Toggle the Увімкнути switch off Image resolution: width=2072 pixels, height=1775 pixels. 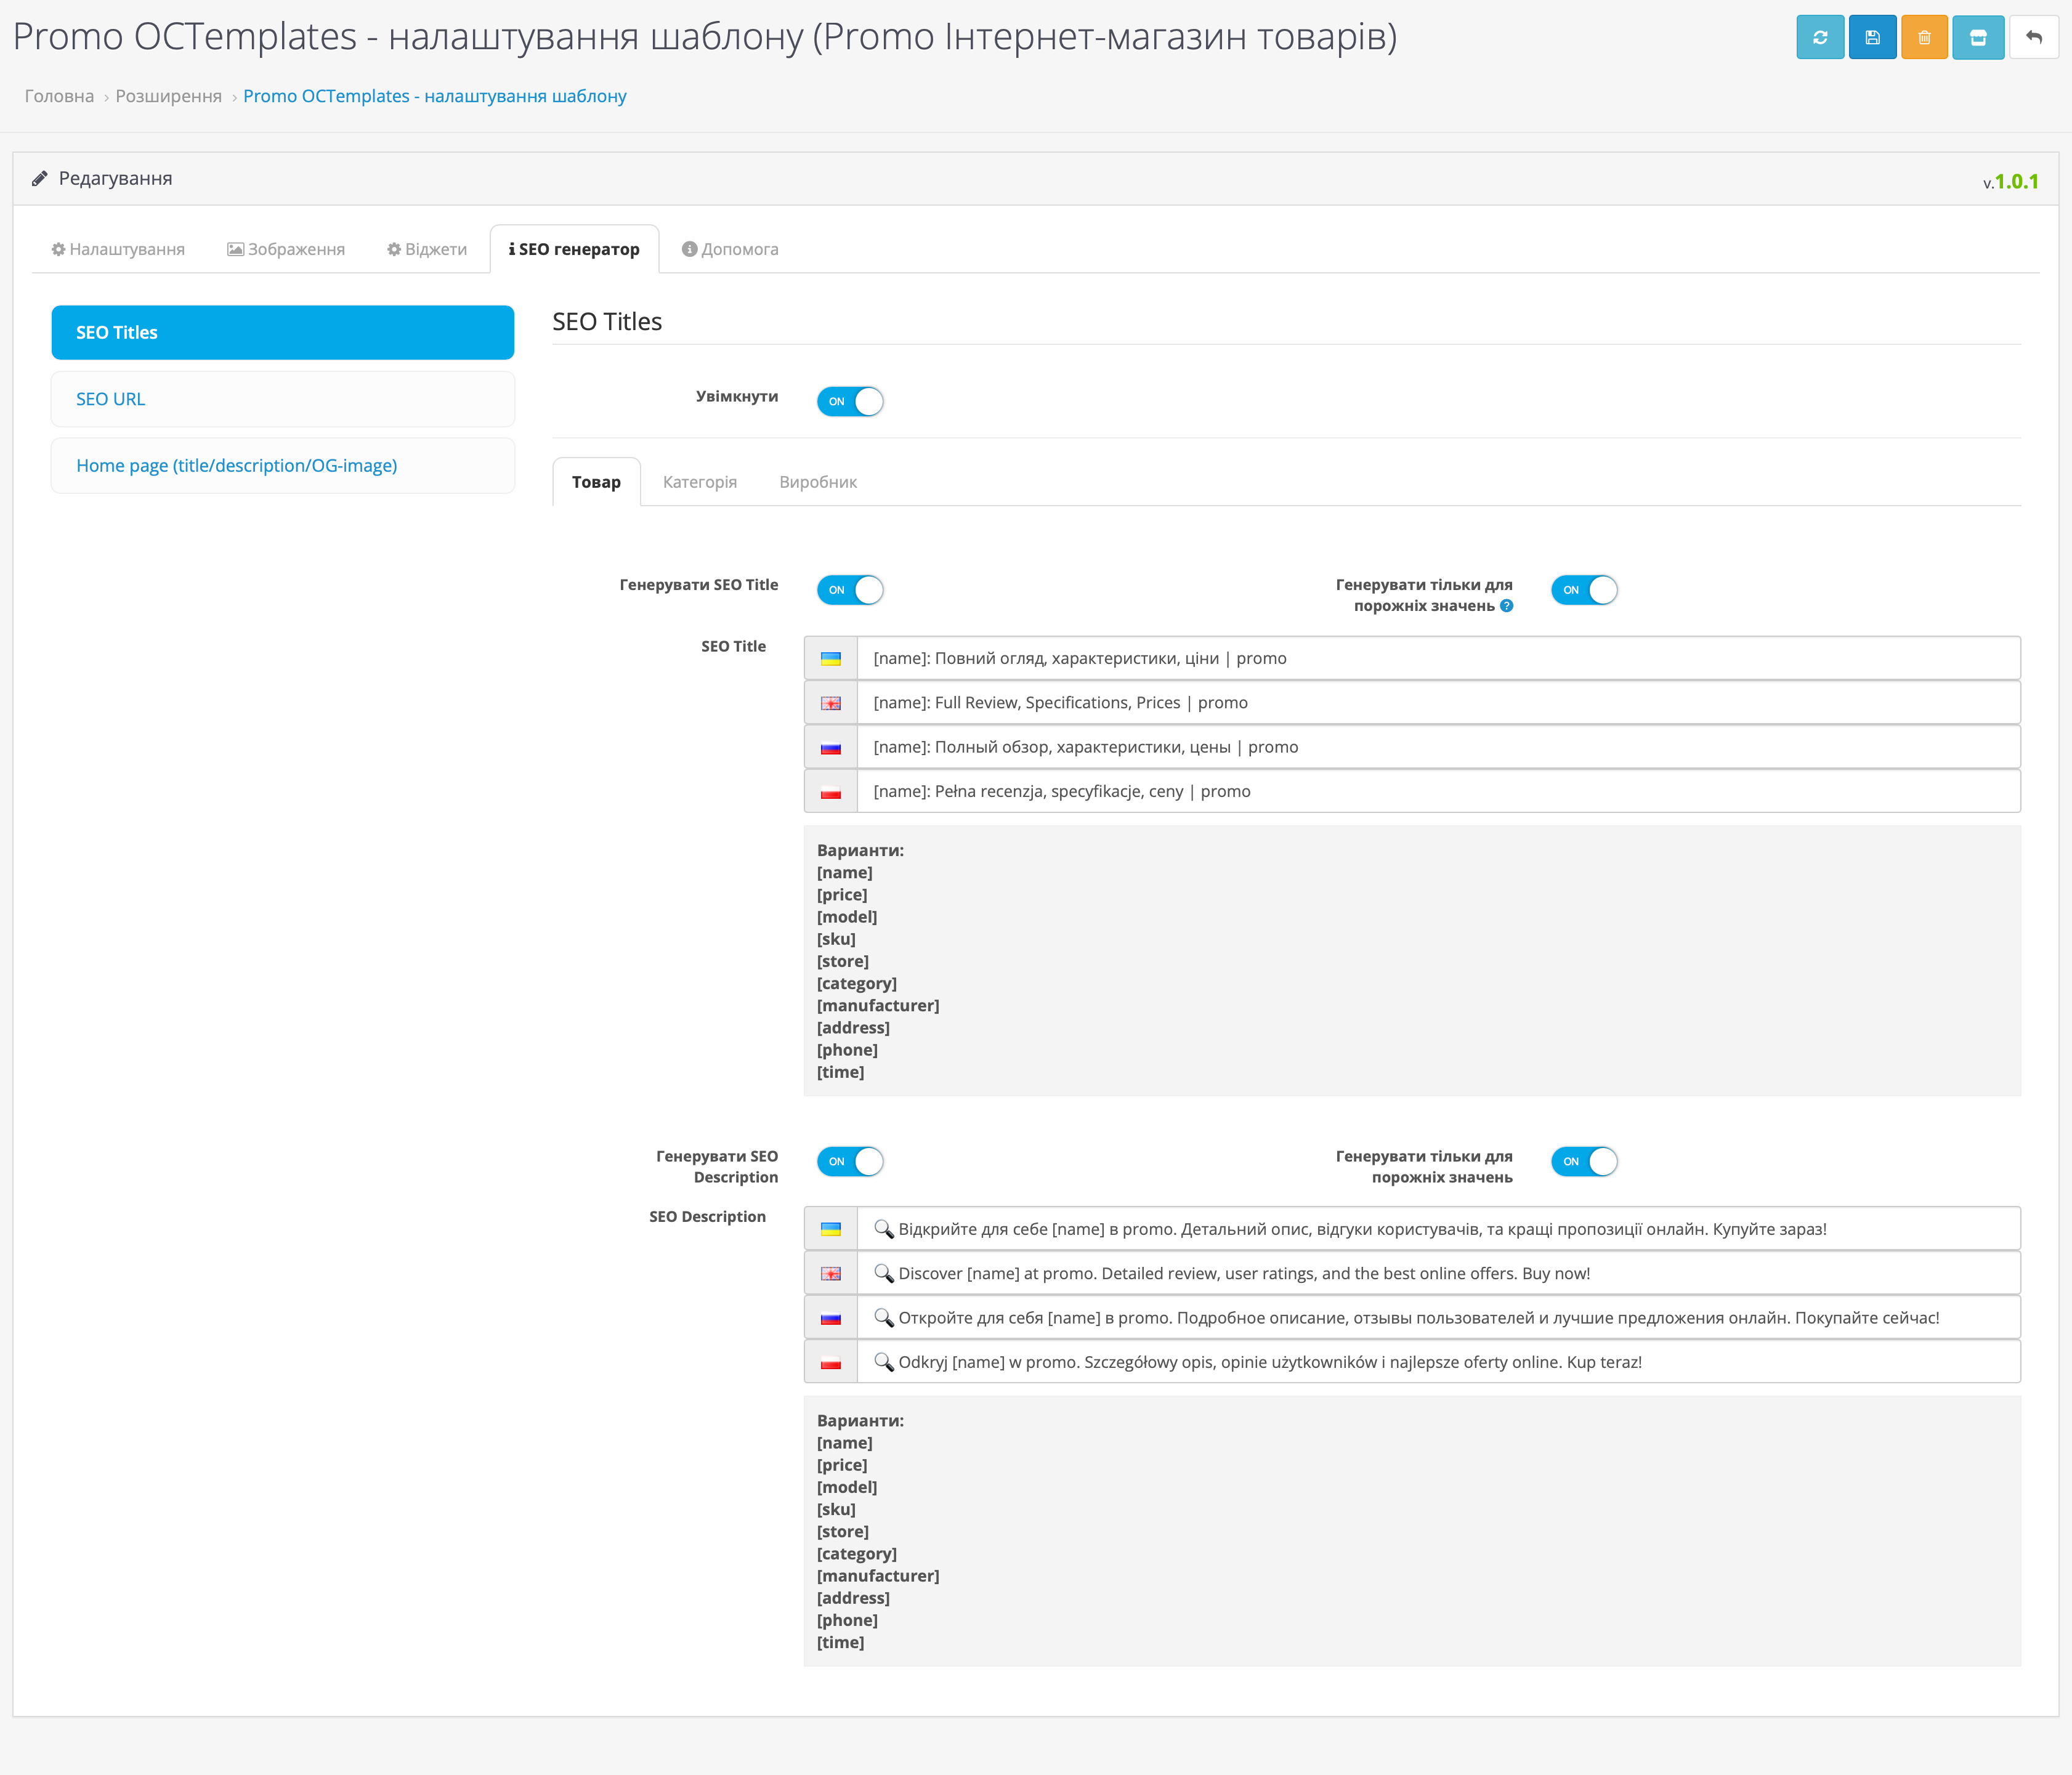pos(850,402)
